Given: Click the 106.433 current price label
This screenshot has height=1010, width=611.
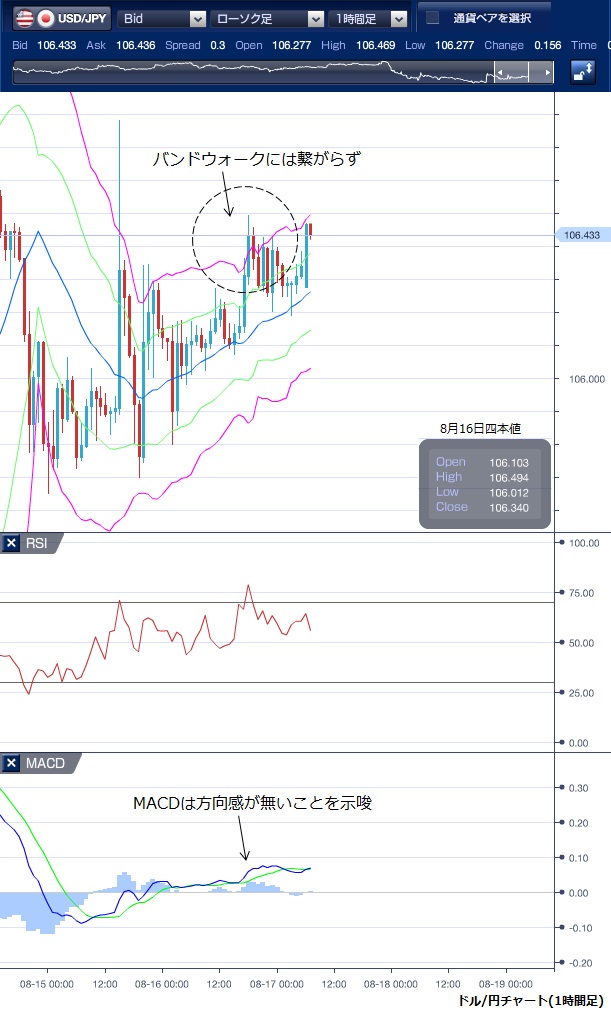Looking at the screenshot, I should point(581,236).
